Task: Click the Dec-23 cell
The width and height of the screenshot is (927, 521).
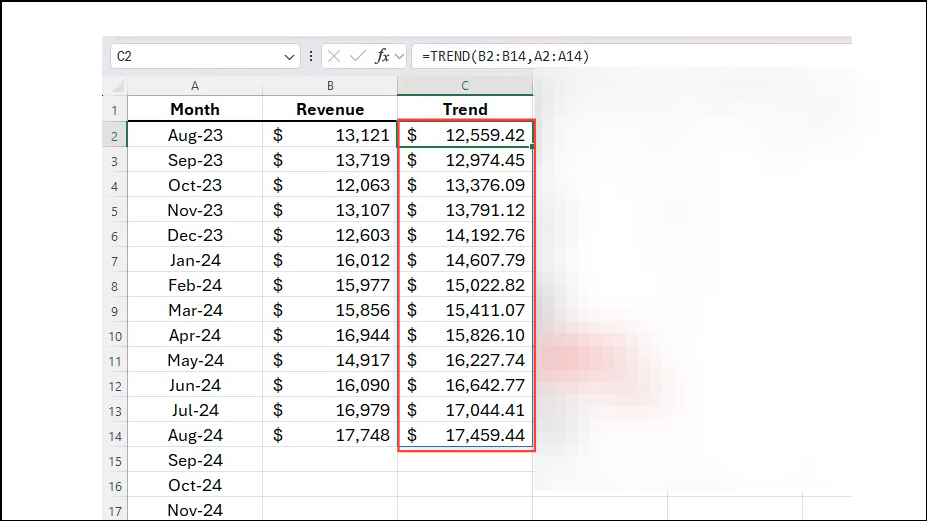Action: 195,235
